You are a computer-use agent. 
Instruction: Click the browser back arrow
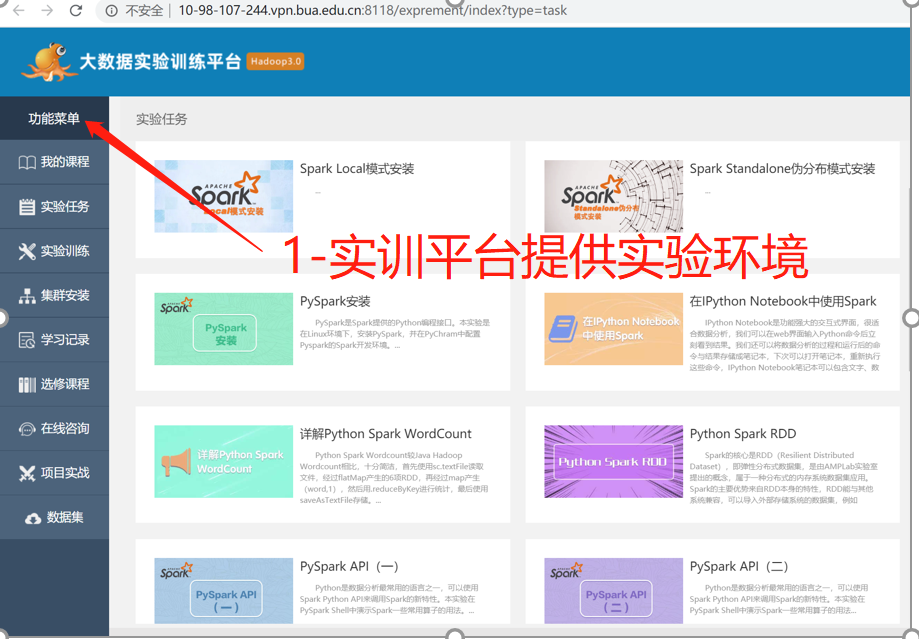[x=19, y=11]
